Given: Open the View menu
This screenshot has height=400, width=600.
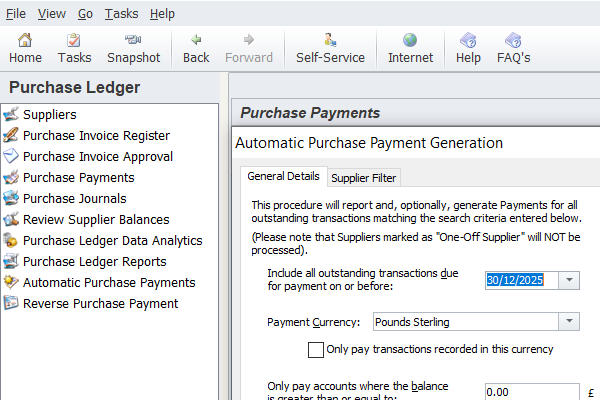Looking at the screenshot, I should pyautogui.click(x=52, y=14).
